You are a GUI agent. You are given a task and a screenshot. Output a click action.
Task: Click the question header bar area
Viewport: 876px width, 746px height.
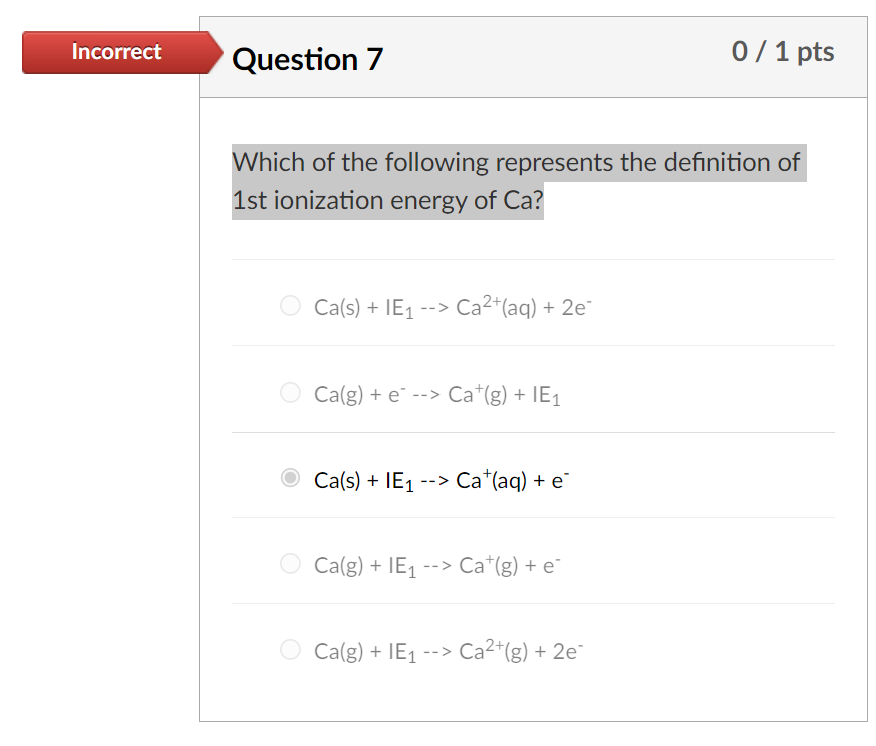550,57
